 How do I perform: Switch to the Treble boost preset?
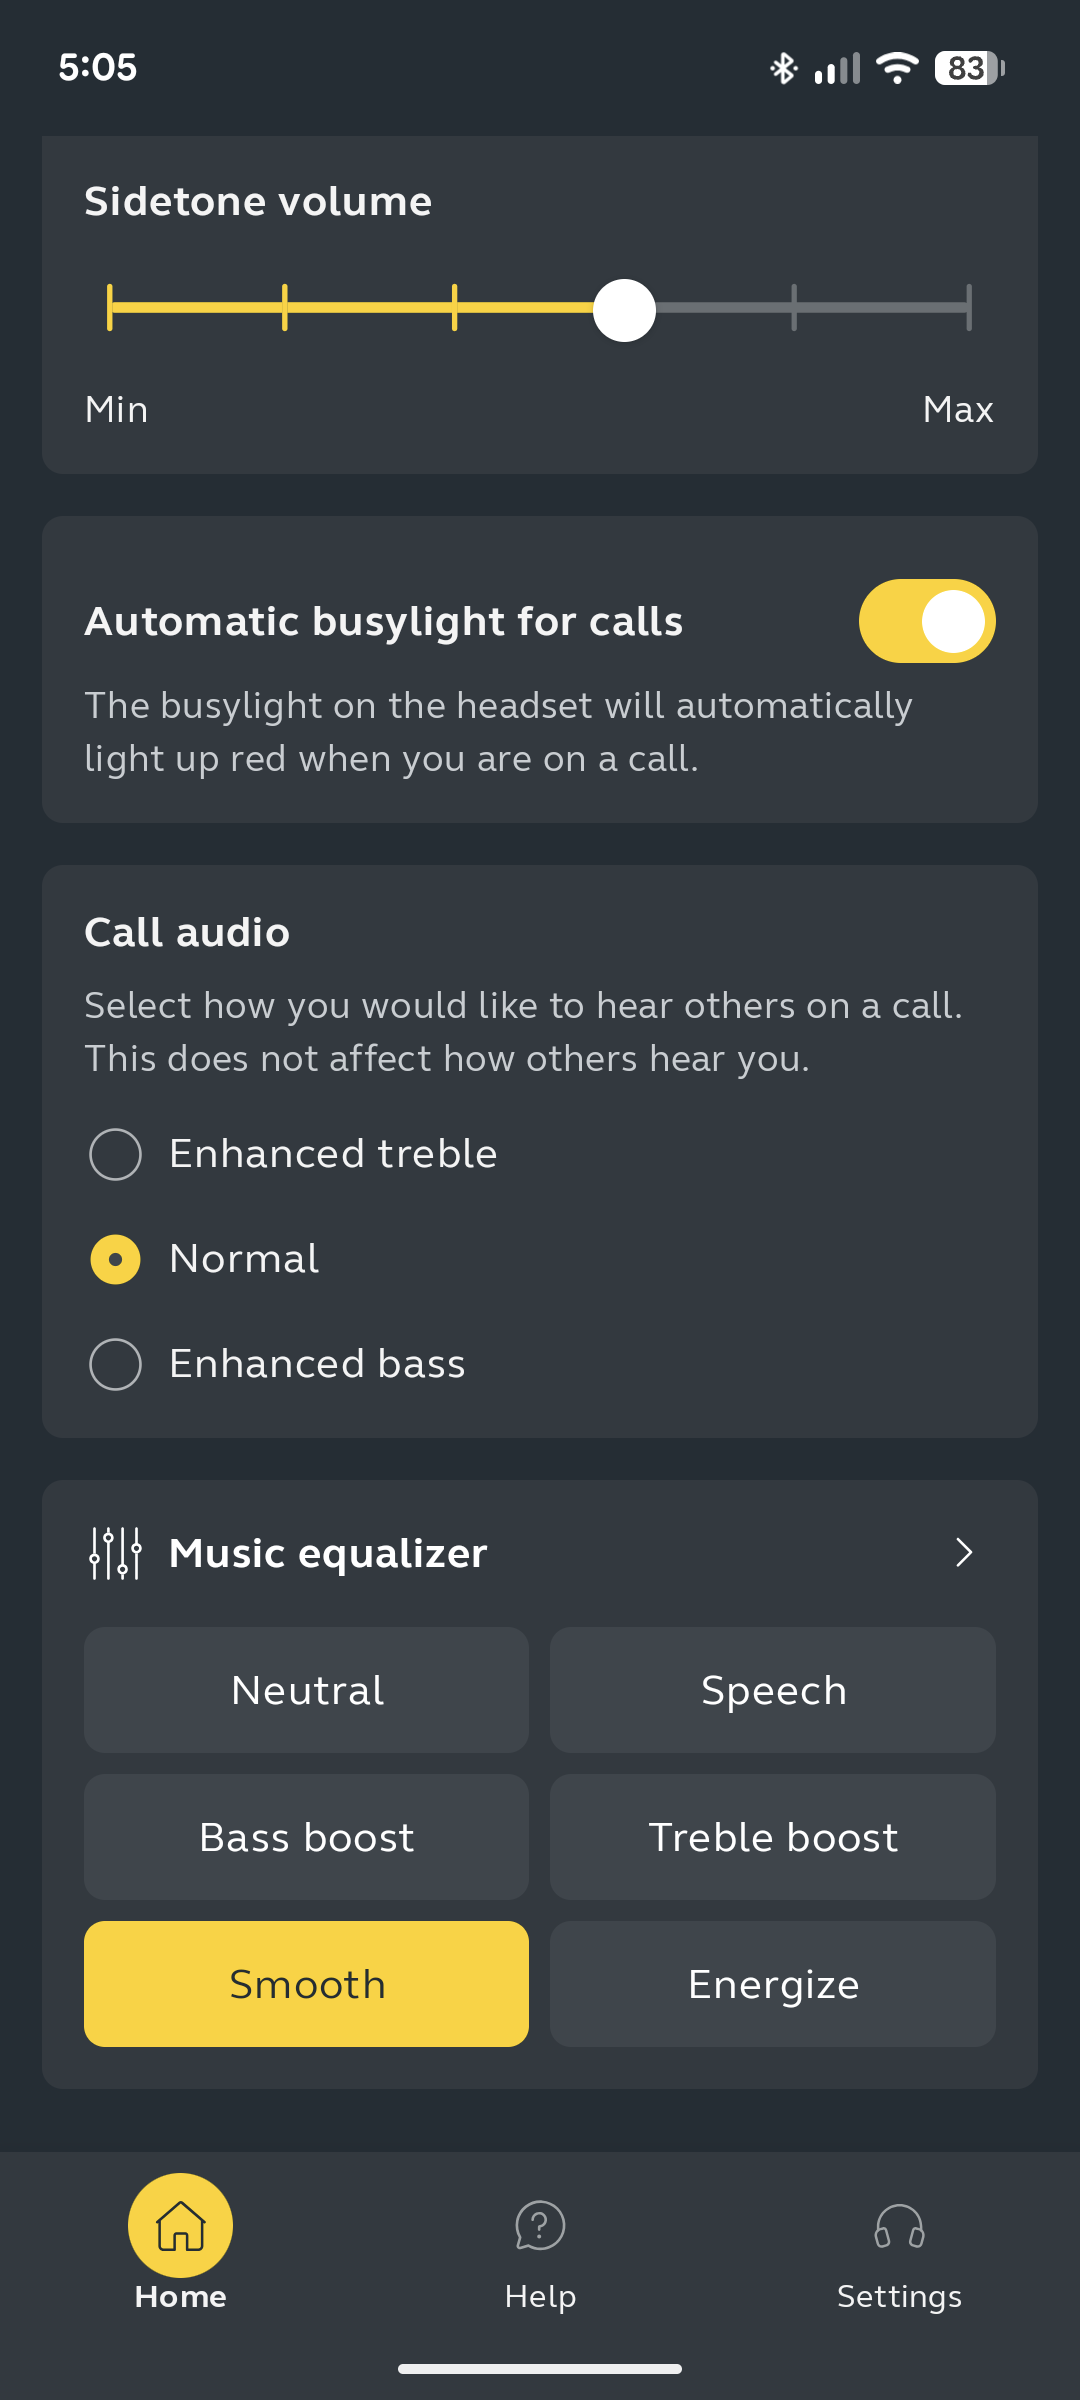tap(773, 1837)
